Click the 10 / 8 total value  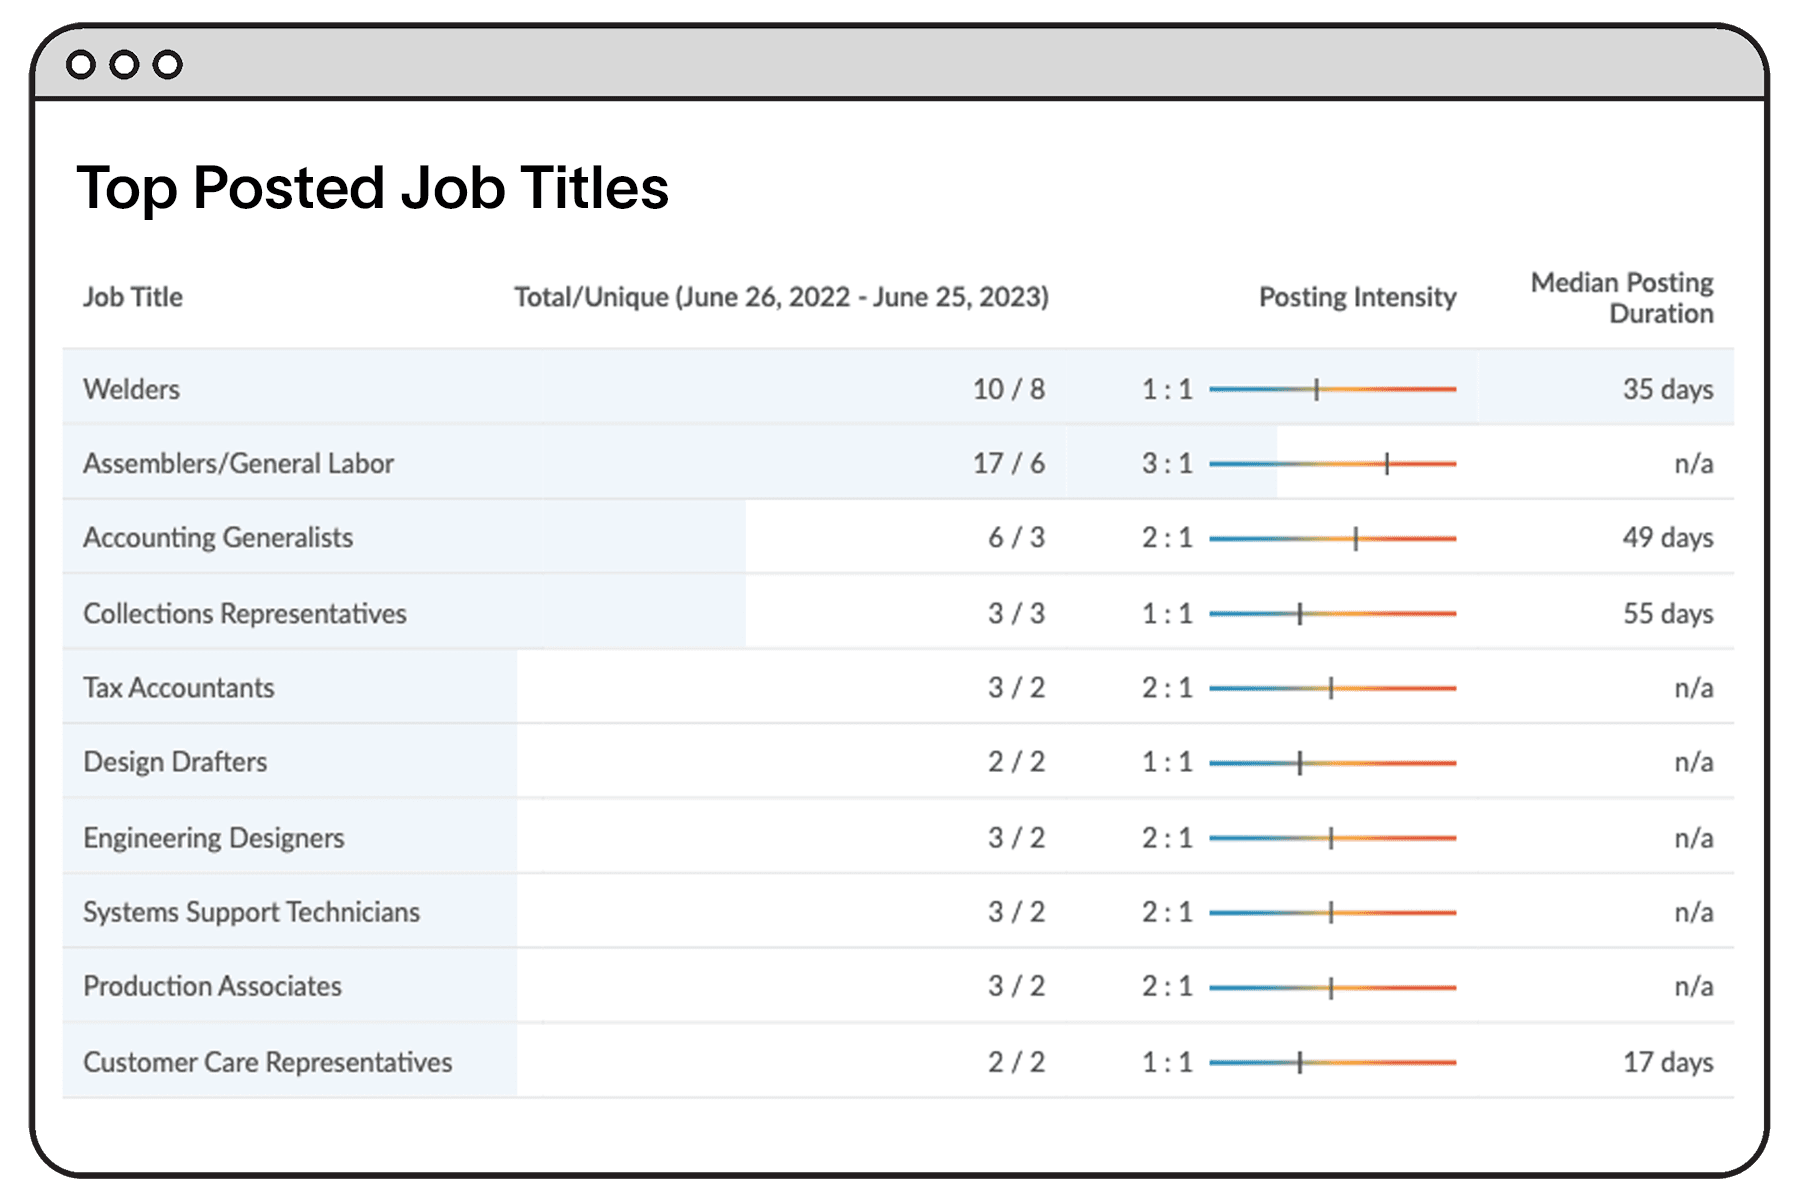(1009, 389)
